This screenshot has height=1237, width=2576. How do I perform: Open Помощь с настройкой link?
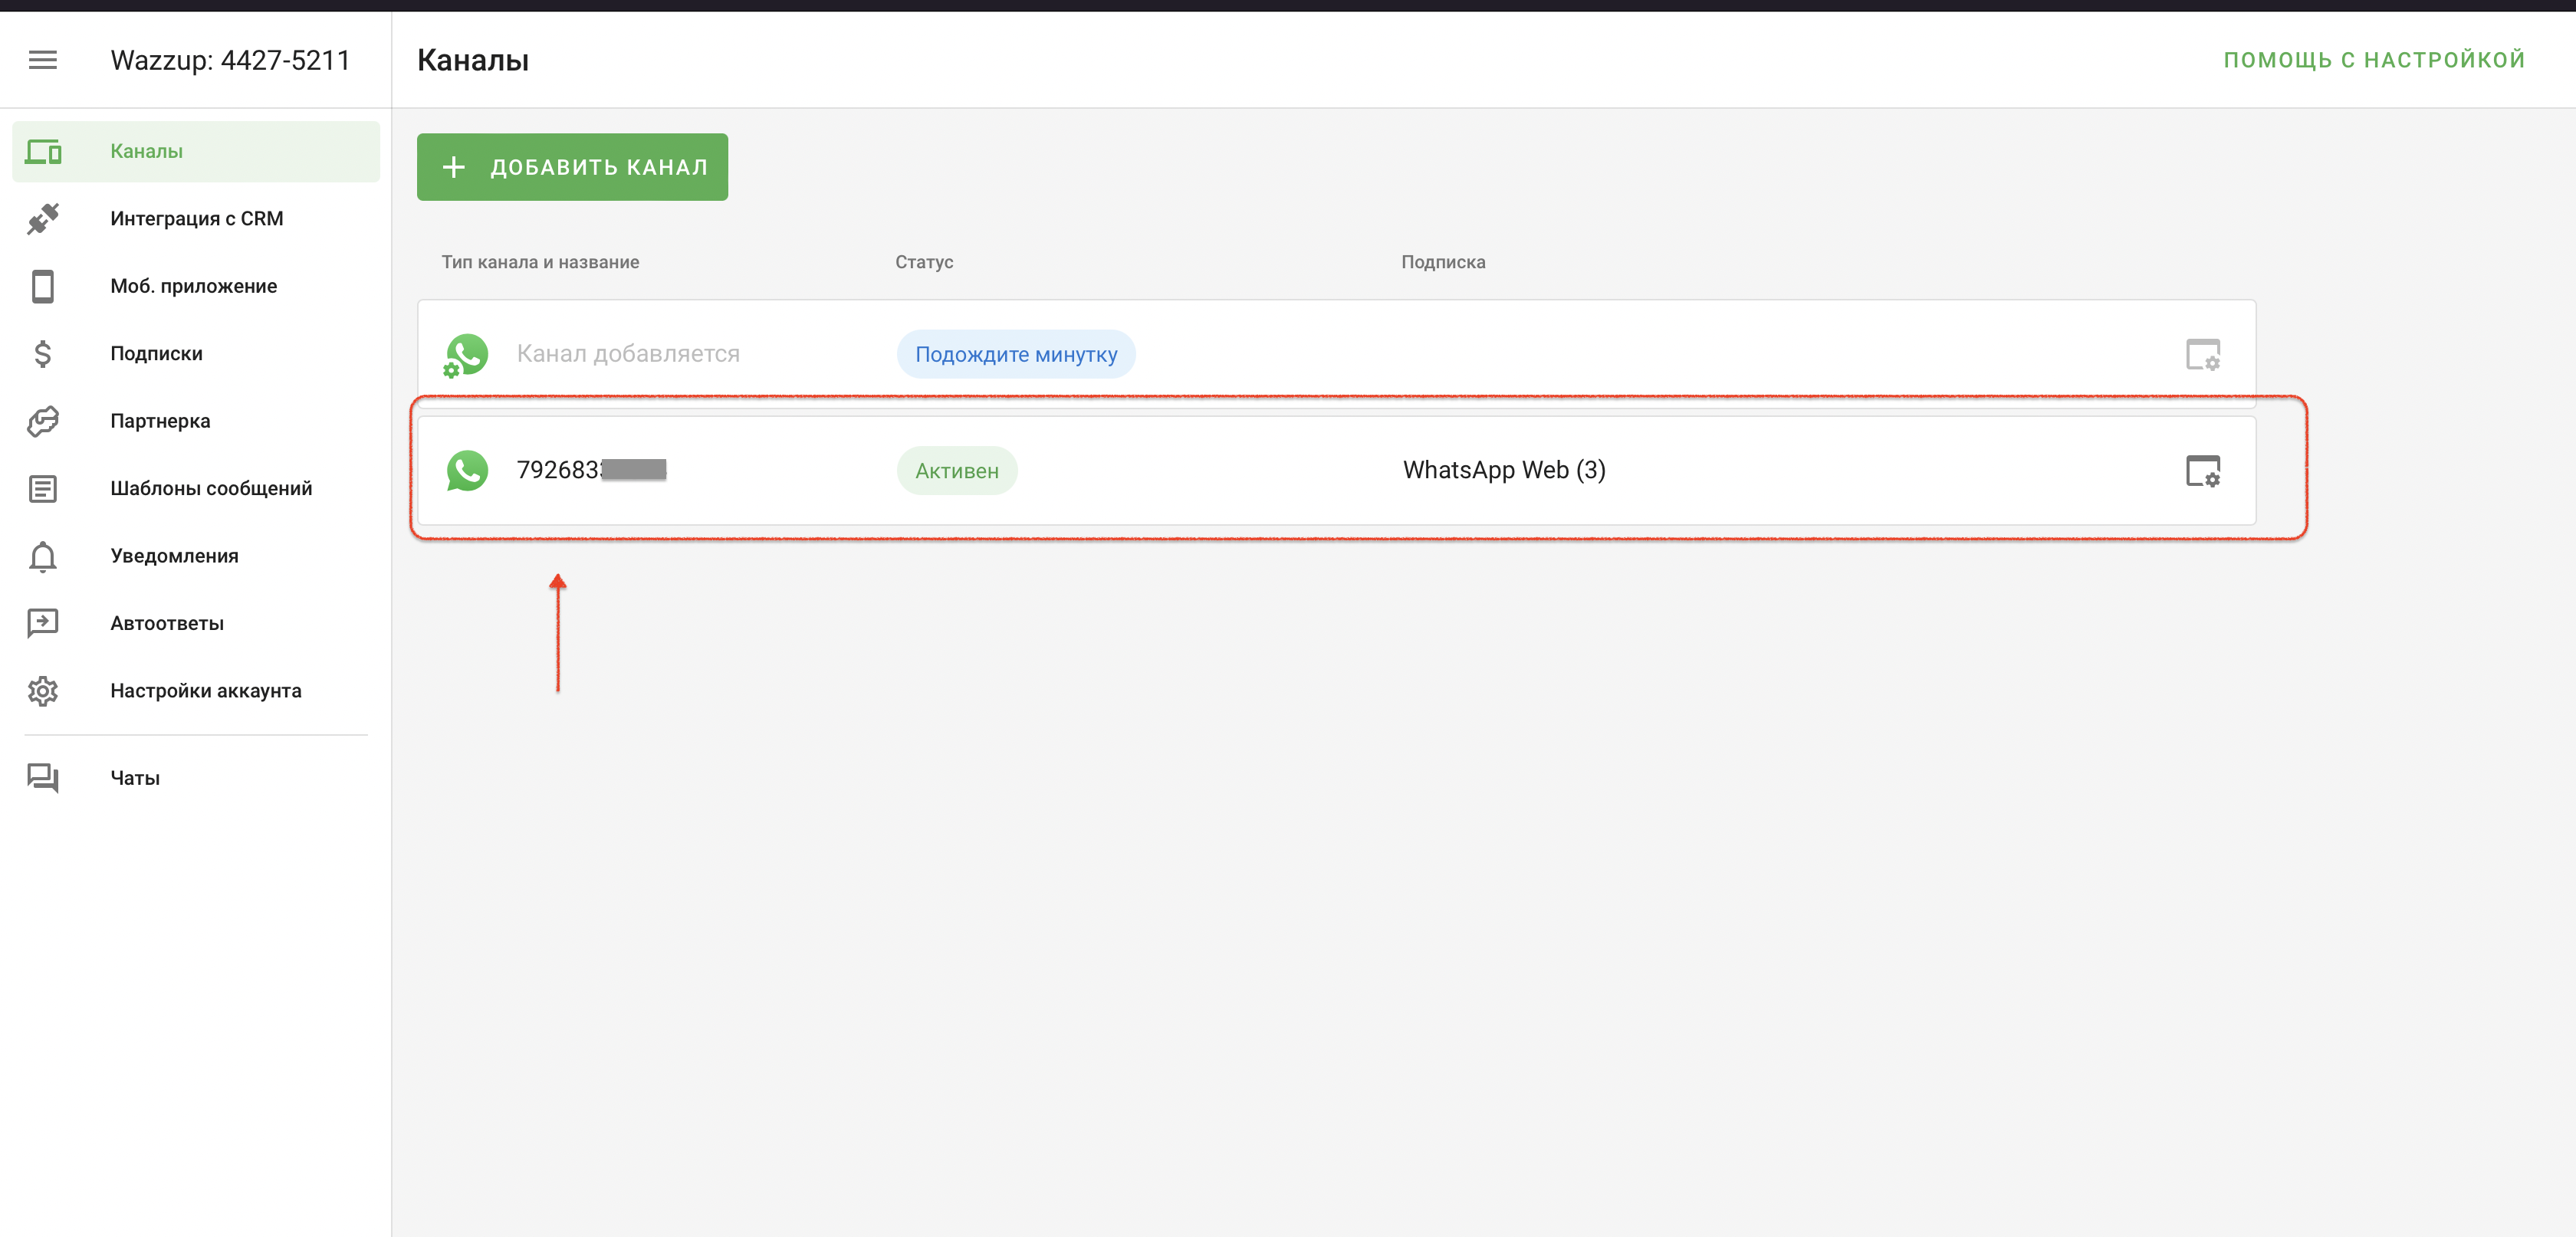[x=2374, y=60]
